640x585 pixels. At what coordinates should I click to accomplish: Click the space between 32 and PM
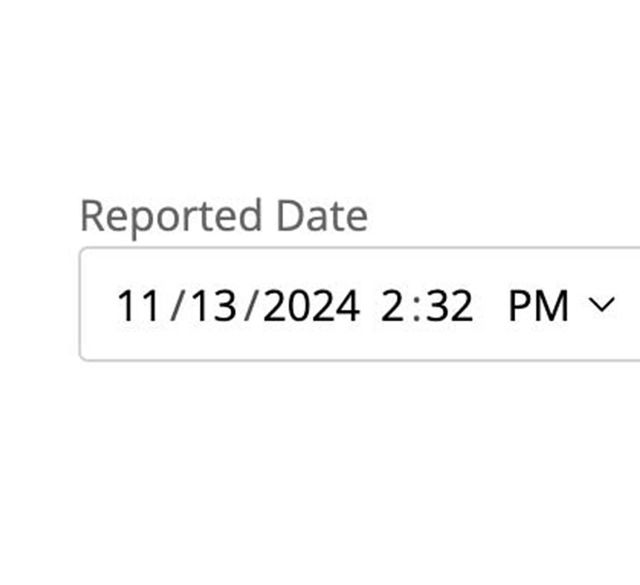point(491,305)
